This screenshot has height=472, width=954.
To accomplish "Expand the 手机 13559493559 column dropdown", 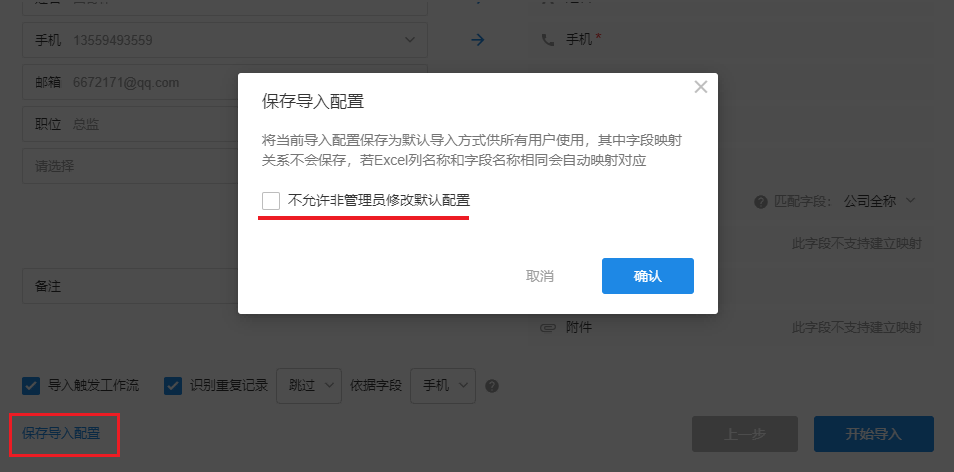I will [411, 40].
